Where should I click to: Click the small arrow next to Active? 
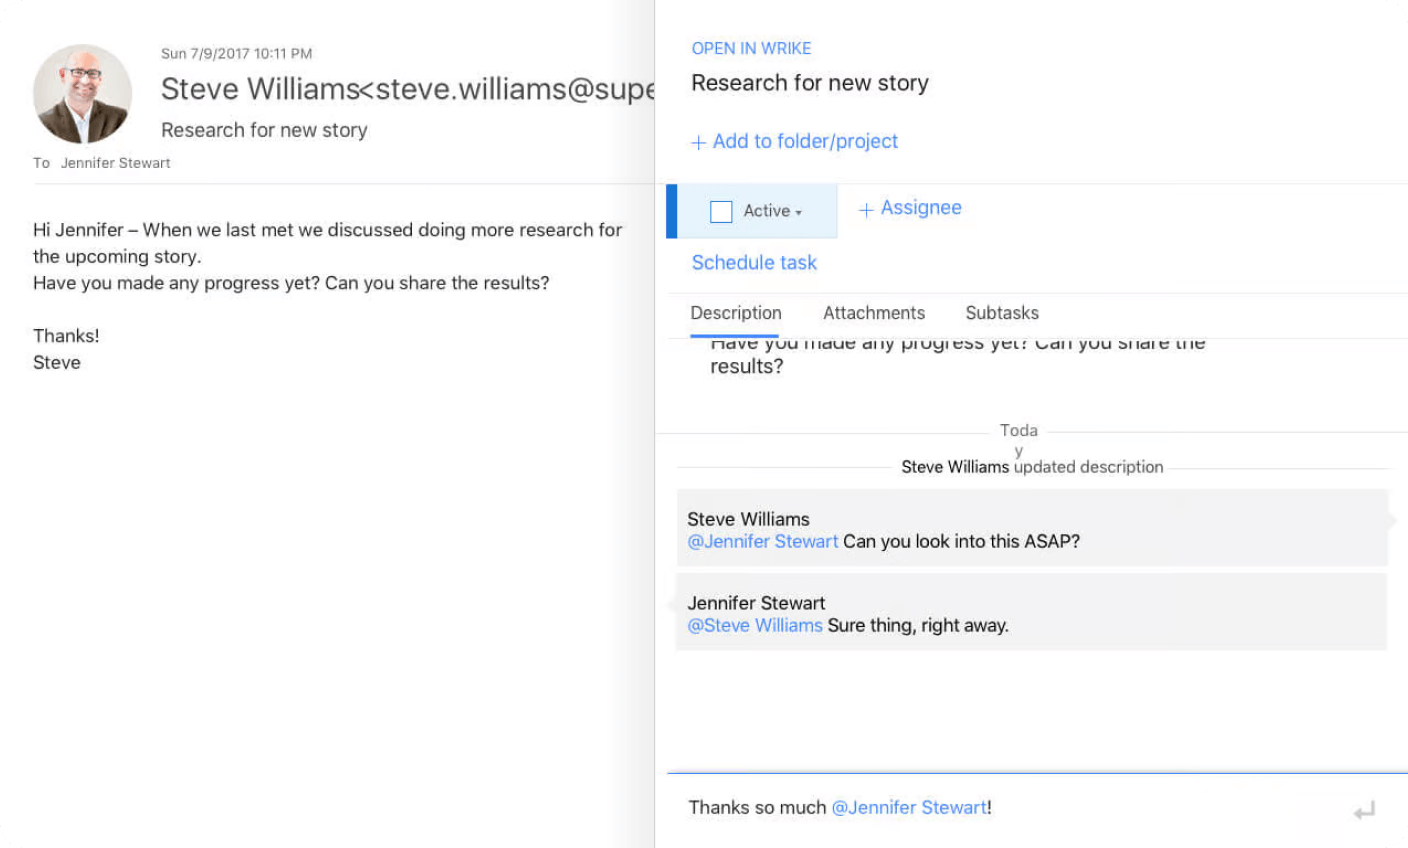799,213
